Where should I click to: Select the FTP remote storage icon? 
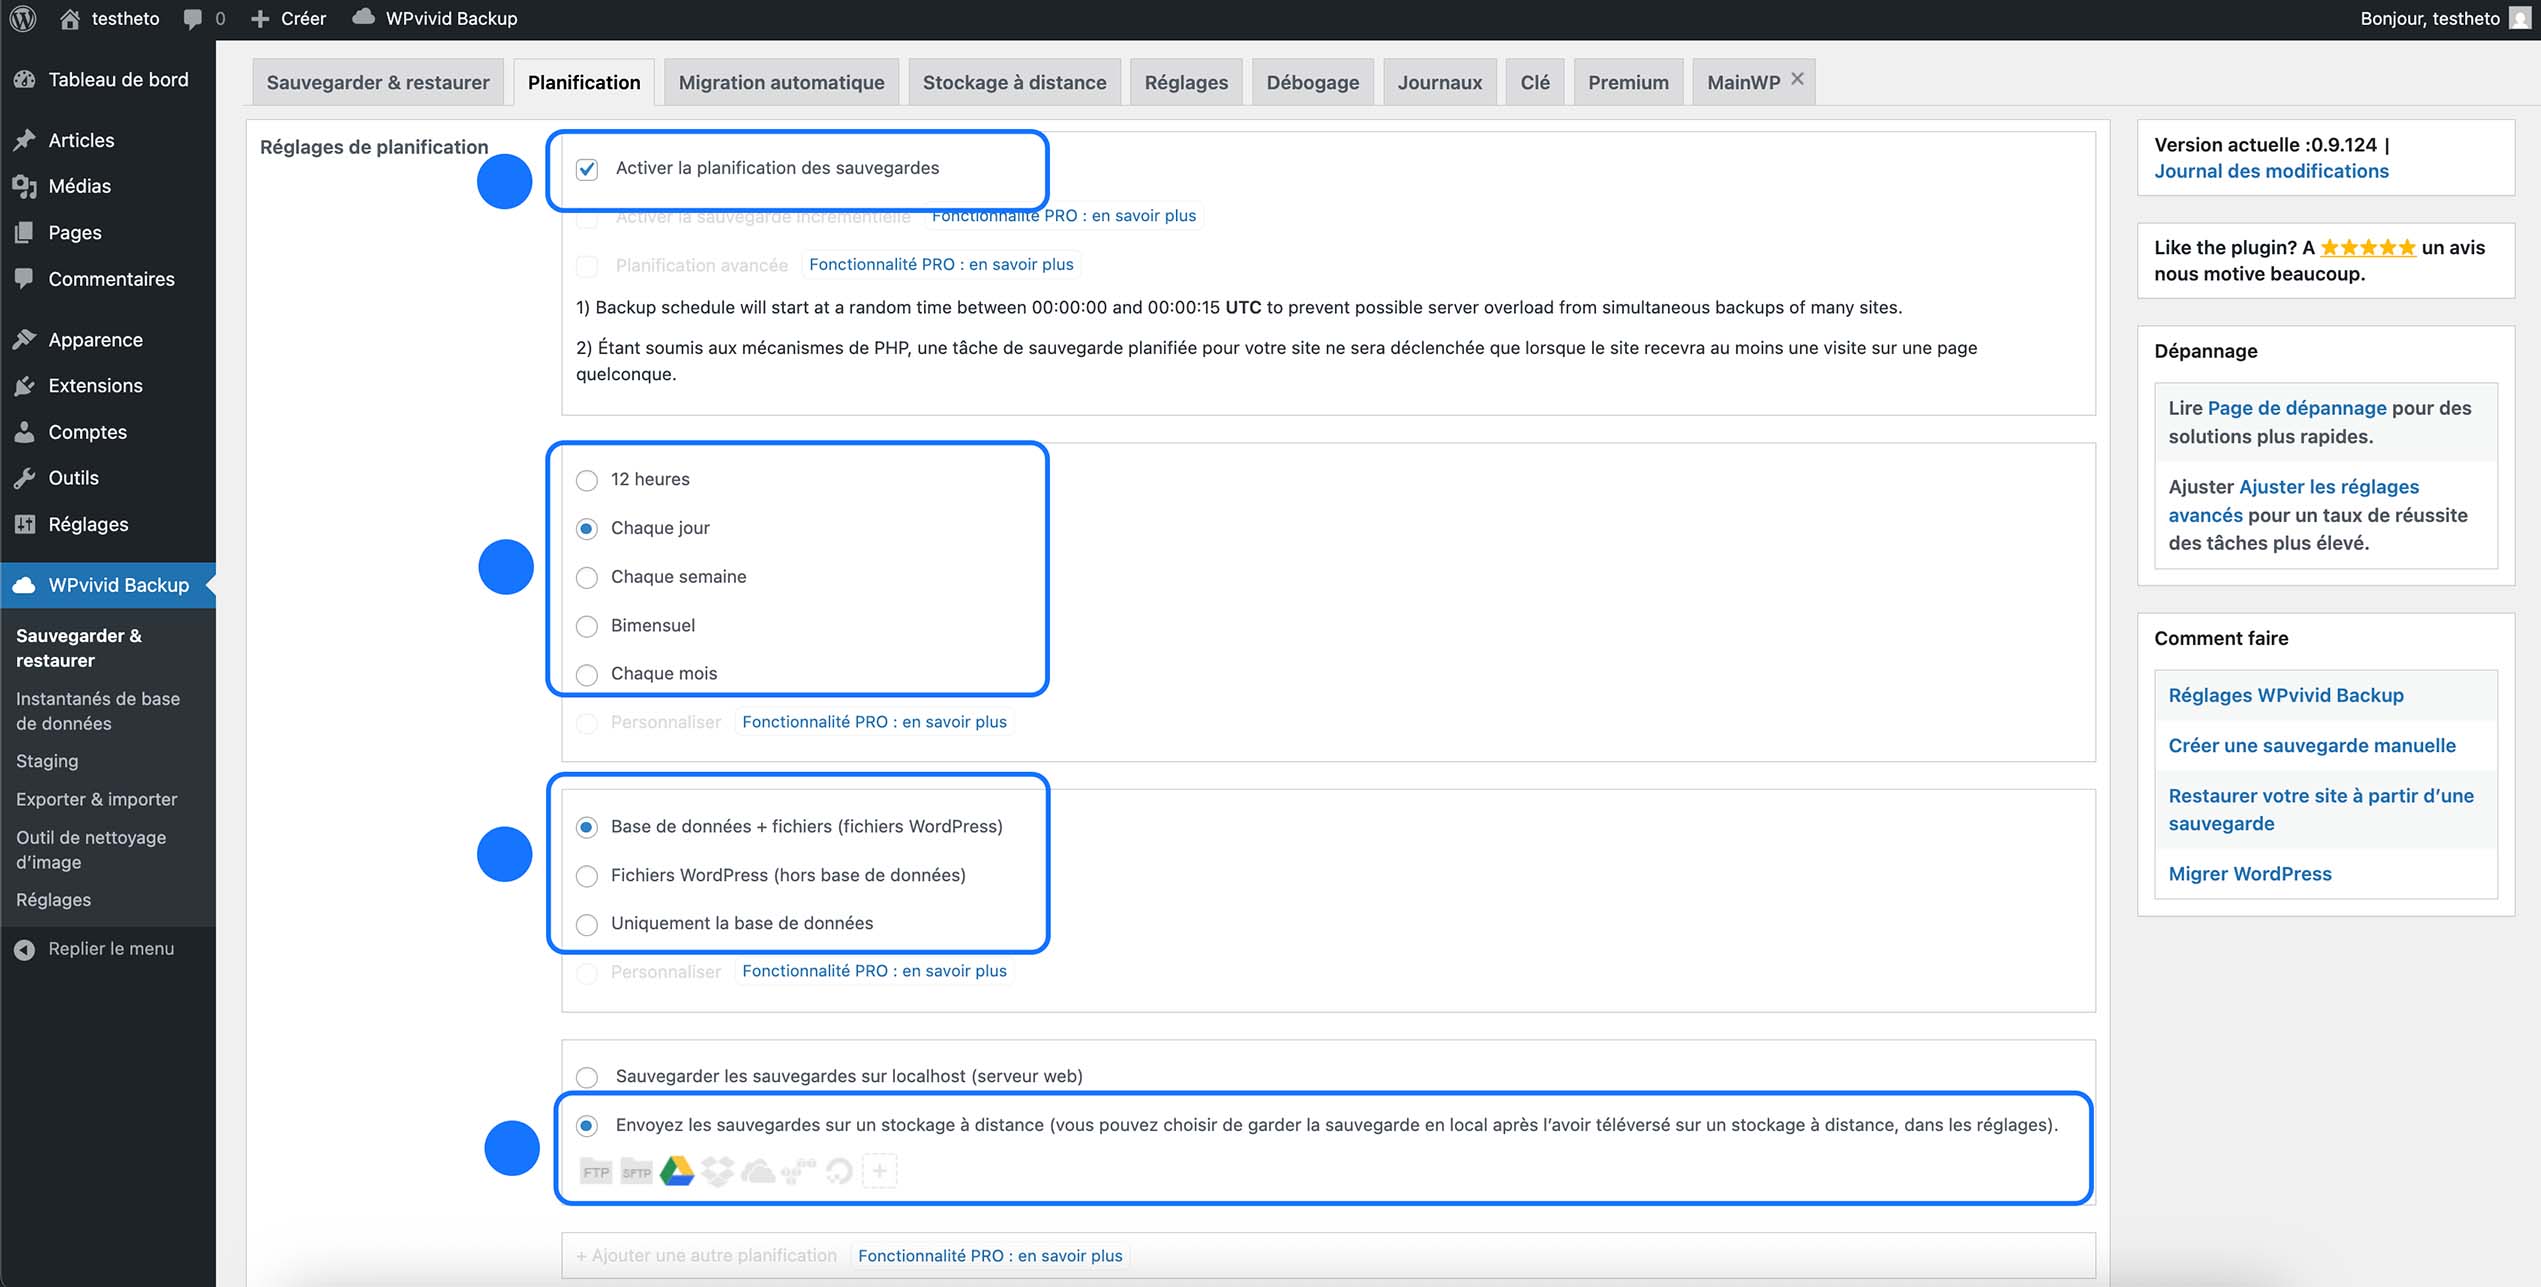tap(596, 1170)
